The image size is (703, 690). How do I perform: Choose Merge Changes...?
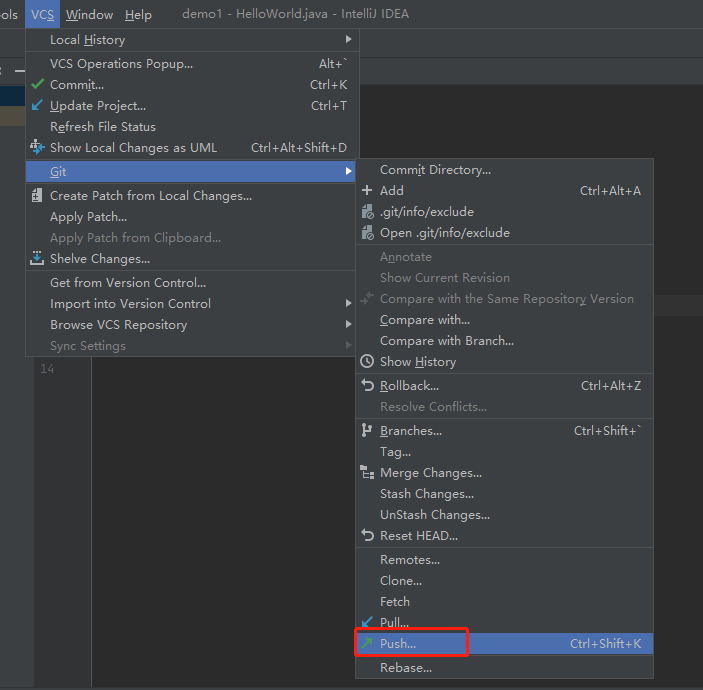pos(504,473)
